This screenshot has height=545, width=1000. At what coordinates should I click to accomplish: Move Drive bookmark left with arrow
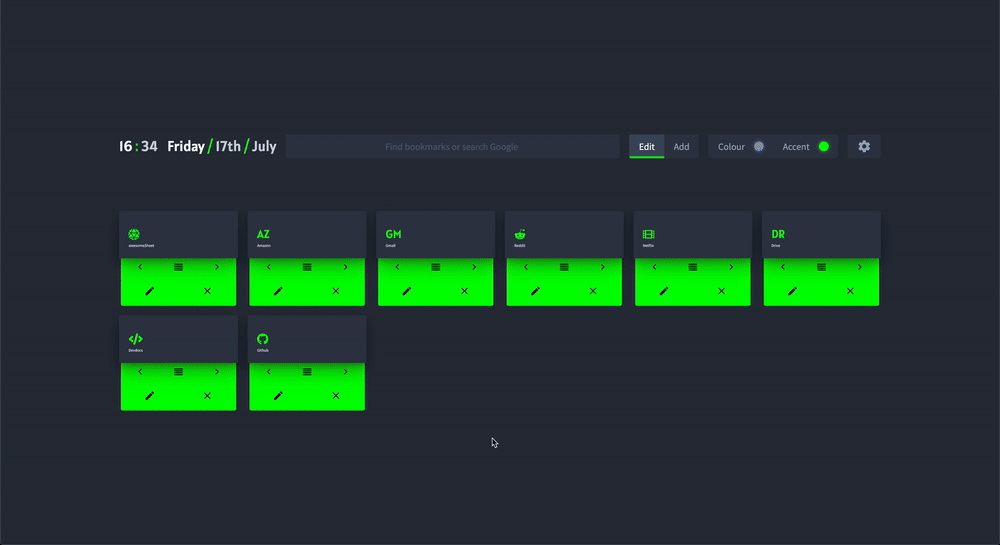tap(783, 267)
